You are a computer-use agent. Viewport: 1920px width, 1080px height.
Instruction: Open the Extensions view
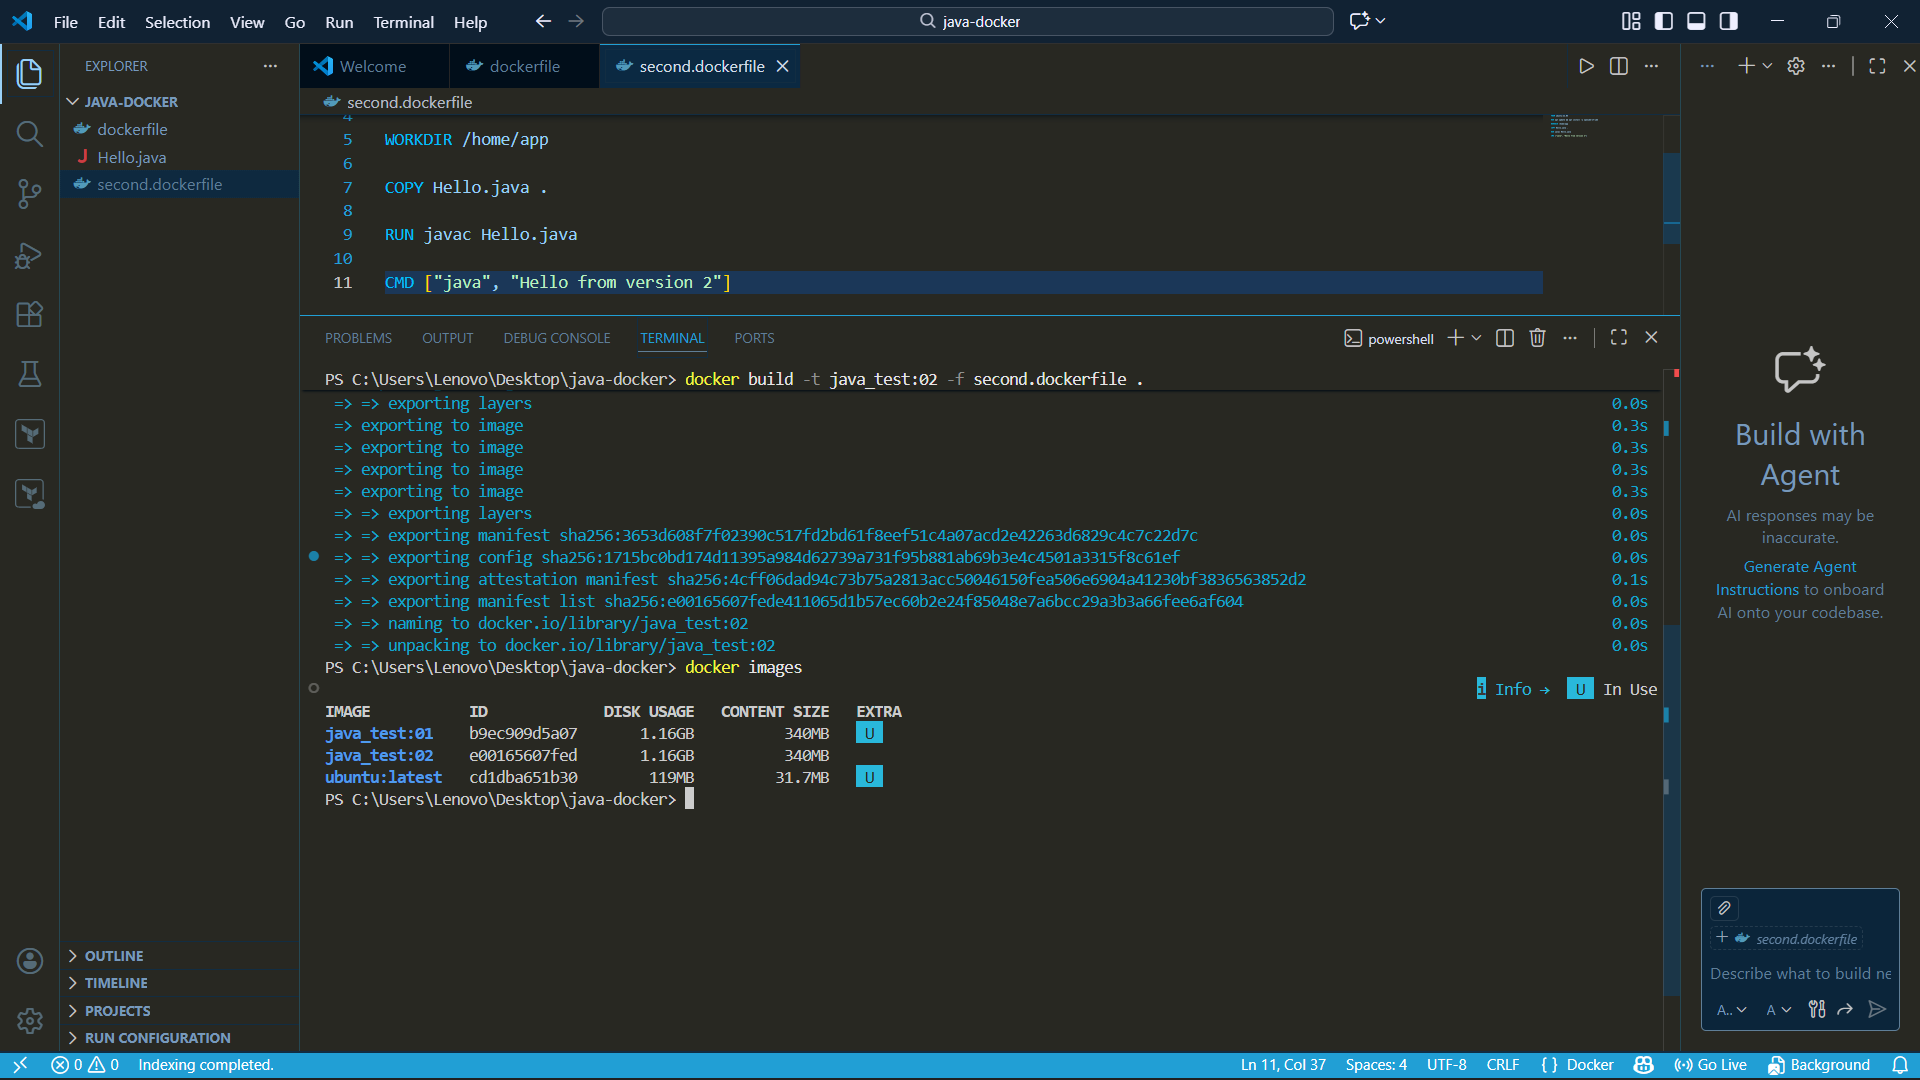29,314
